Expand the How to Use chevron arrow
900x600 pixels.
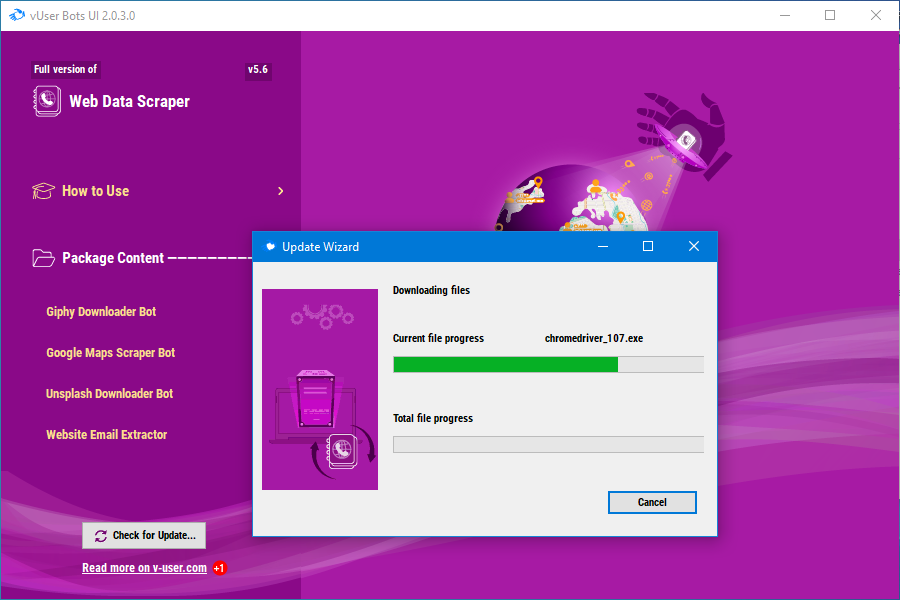pyautogui.click(x=280, y=191)
